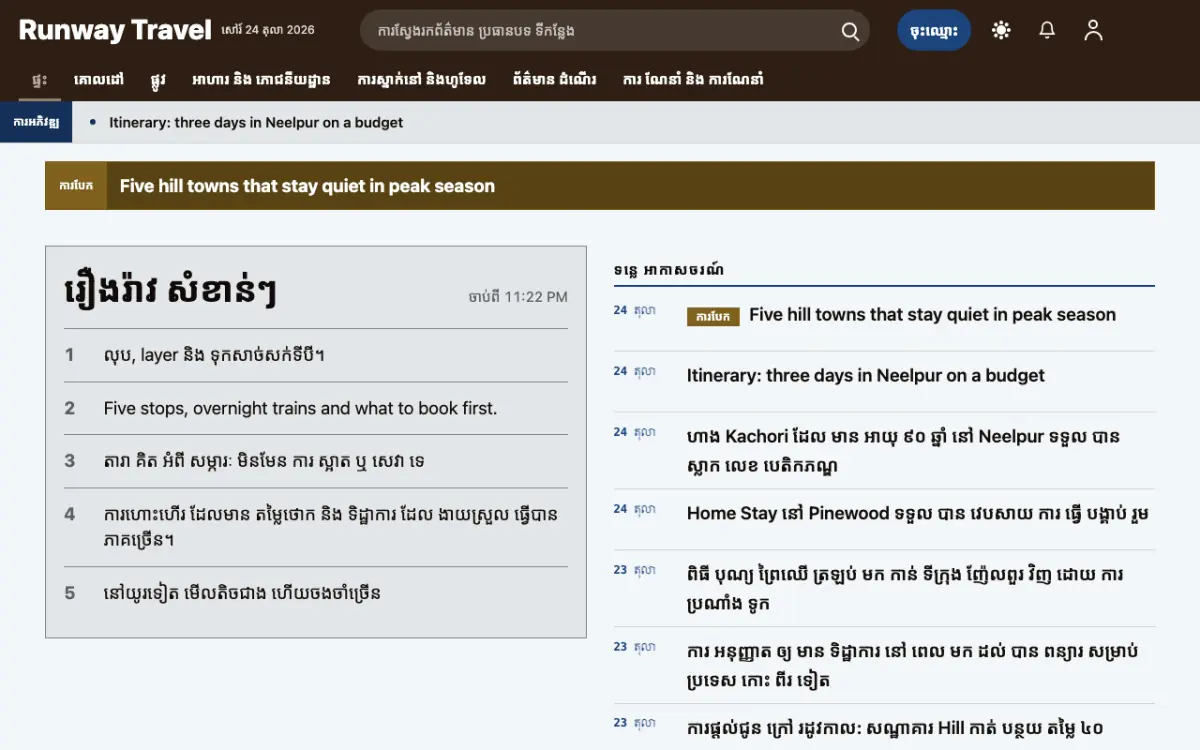Click the header date showing 24 and 2026
The image size is (1200, 750).
267,30
